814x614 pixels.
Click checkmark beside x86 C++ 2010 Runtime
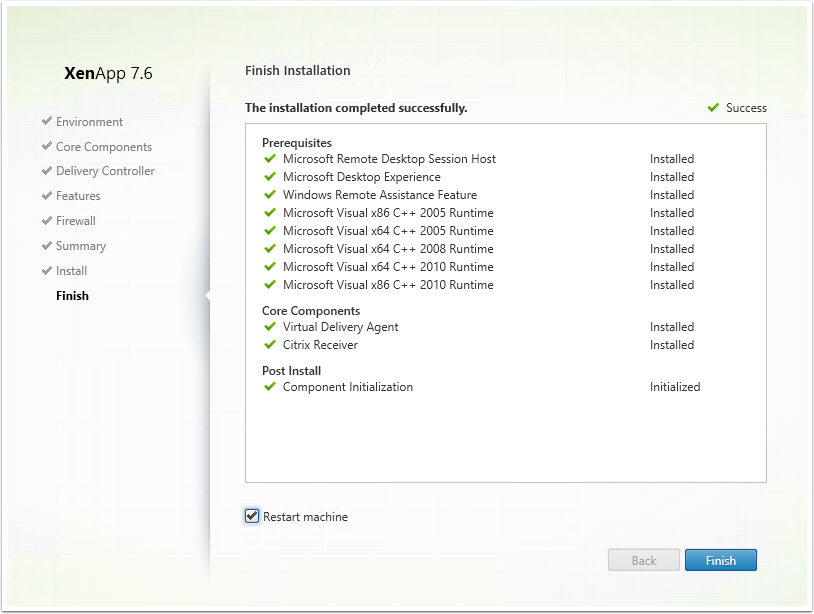click(x=270, y=284)
